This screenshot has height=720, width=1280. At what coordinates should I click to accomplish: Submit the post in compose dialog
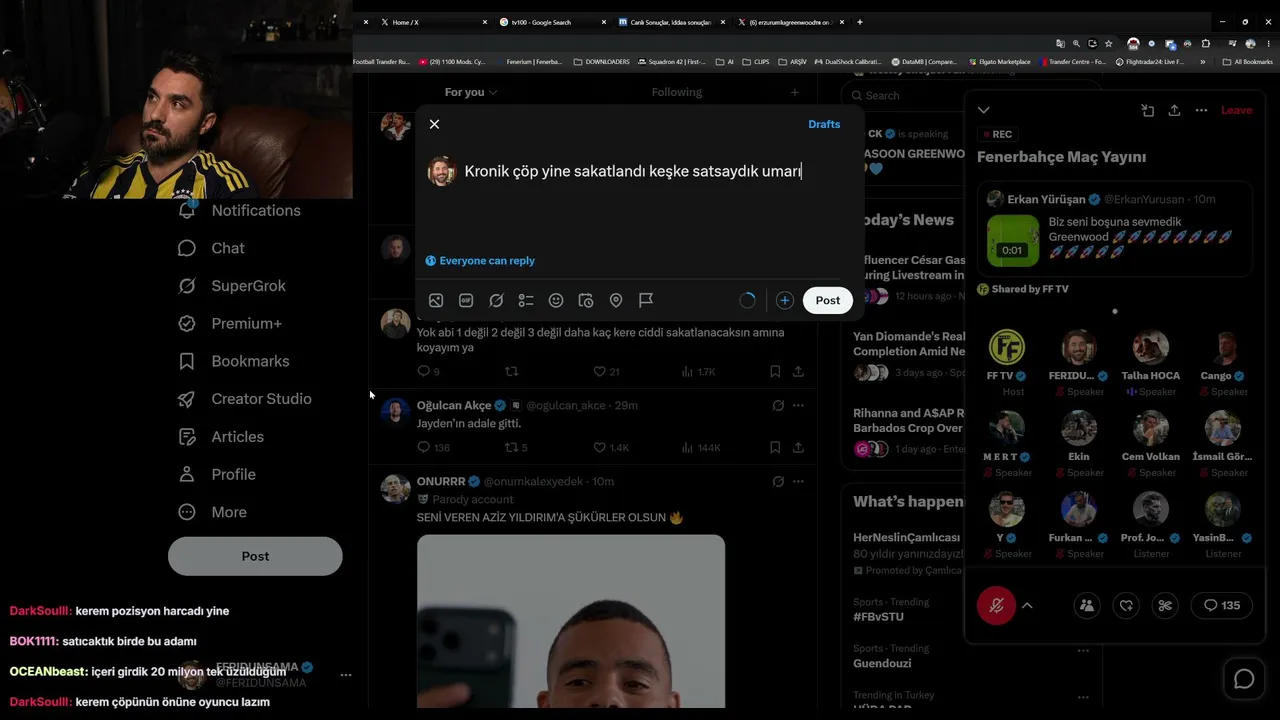click(x=828, y=300)
